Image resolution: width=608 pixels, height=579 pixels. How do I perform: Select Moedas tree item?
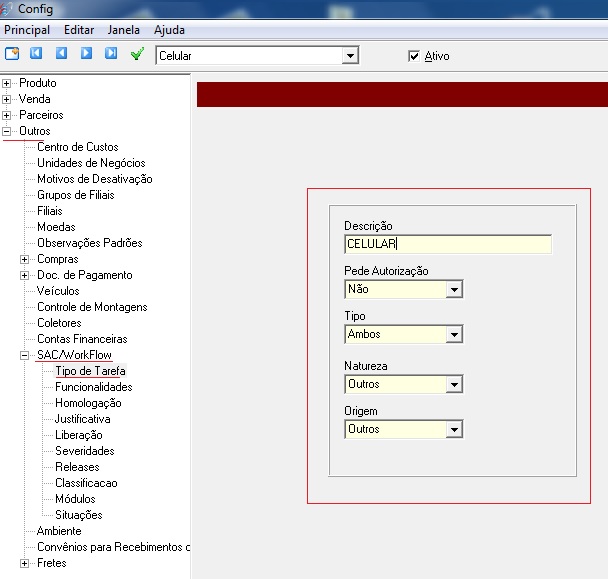pyautogui.click(x=56, y=227)
